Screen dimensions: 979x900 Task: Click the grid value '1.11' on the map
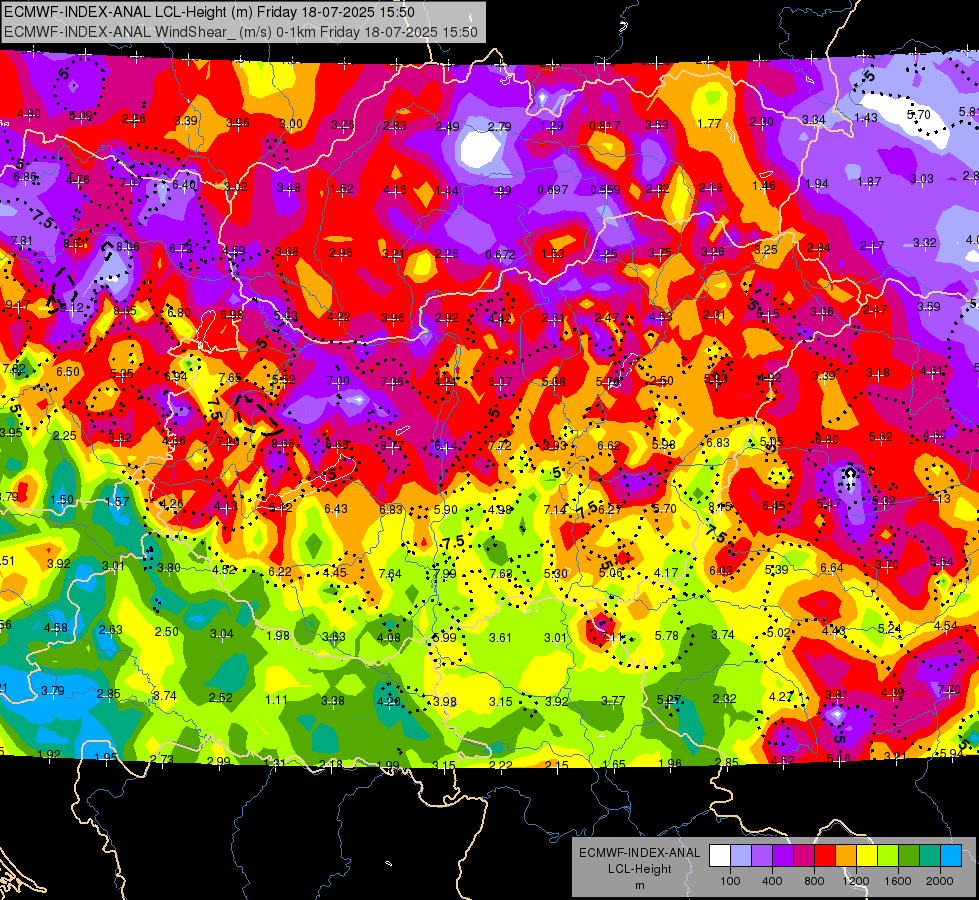tap(277, 700)
